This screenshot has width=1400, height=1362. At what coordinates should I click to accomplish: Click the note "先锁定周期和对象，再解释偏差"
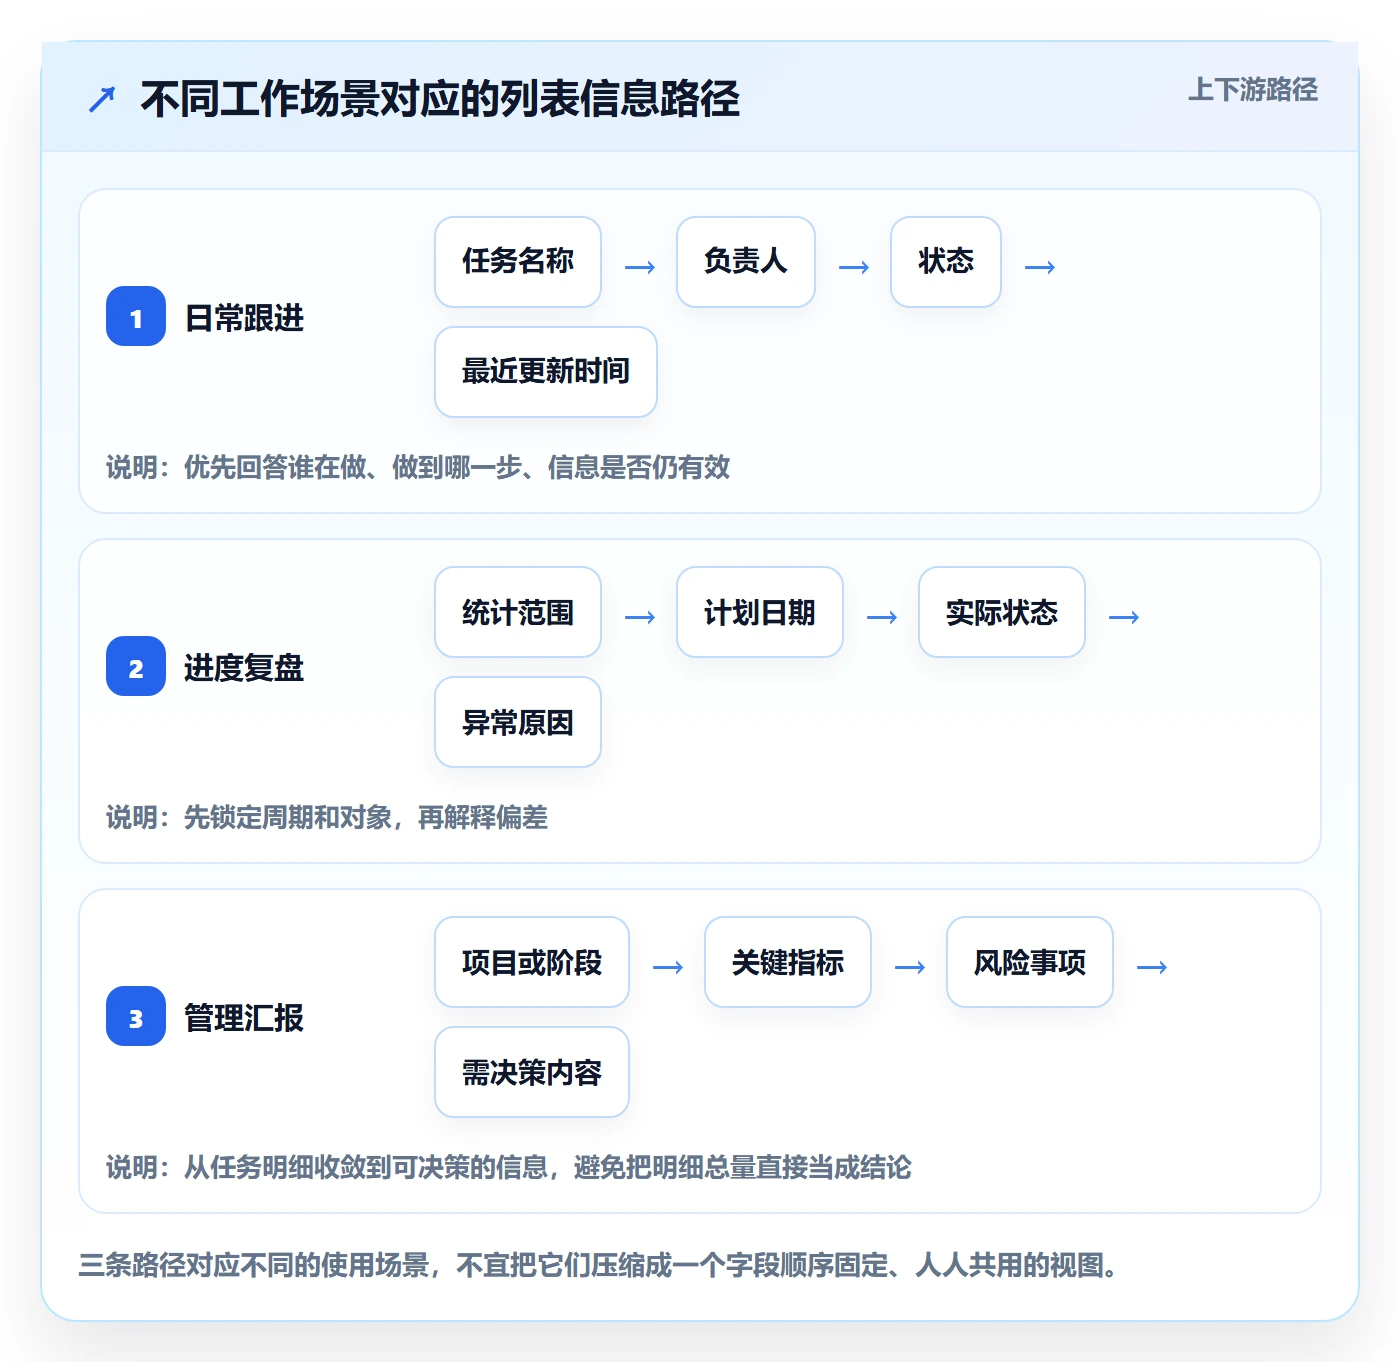[x=366, y=817]
